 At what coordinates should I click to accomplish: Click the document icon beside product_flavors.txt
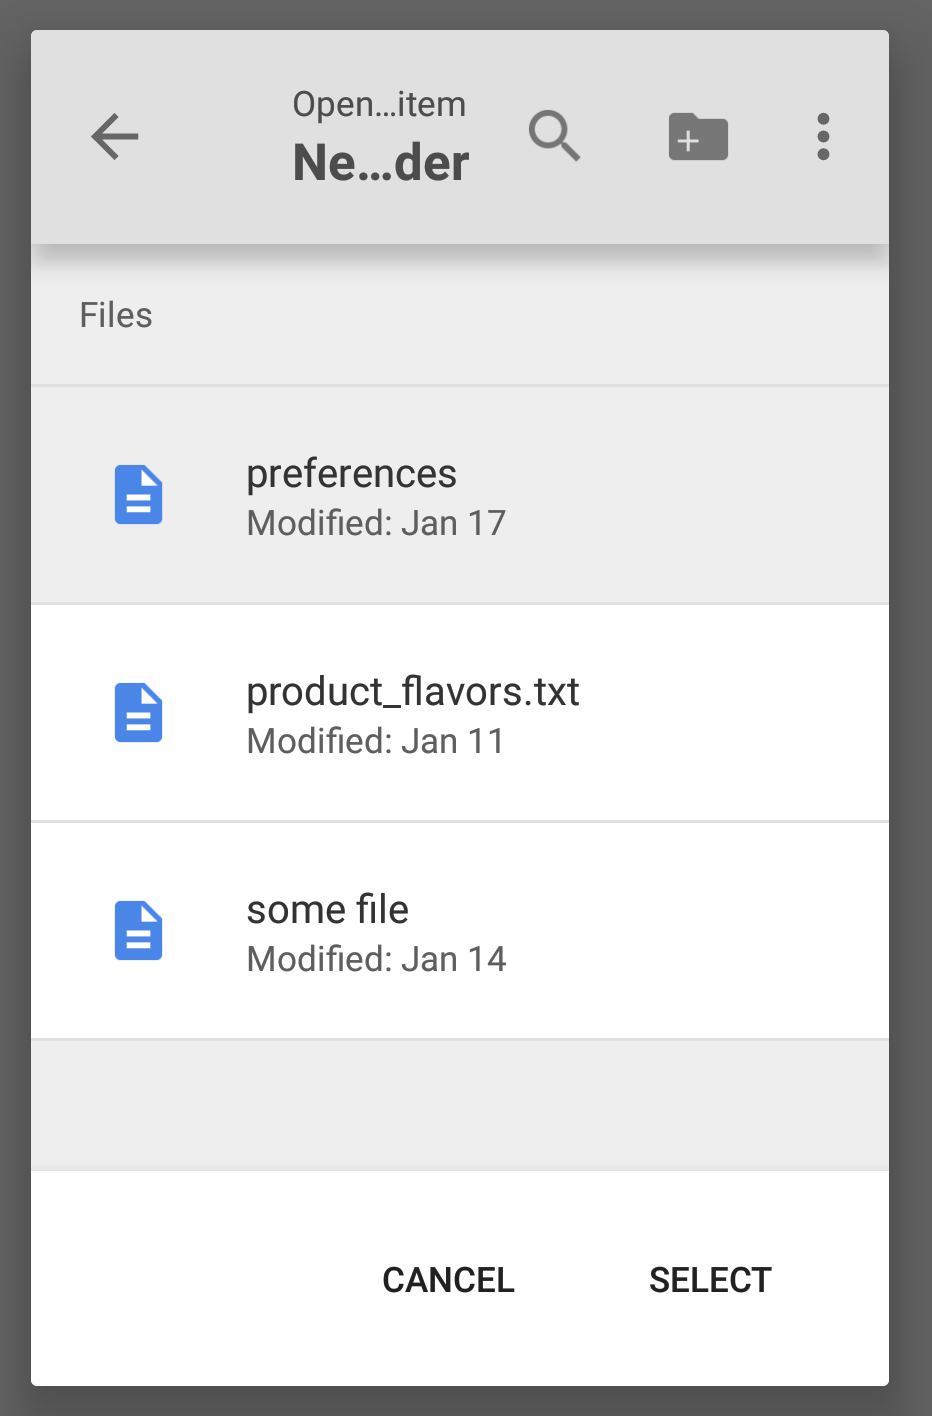click(139, 713)
